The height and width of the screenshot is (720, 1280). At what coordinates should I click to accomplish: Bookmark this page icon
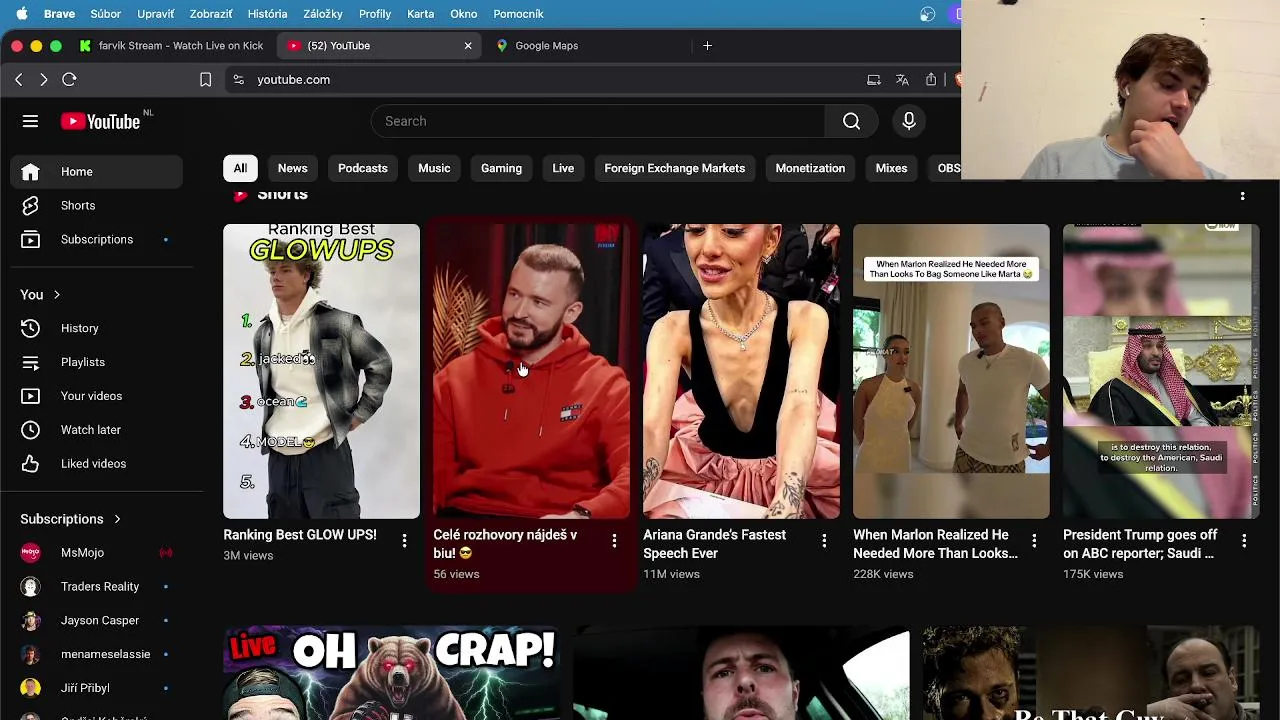point(205,79)
